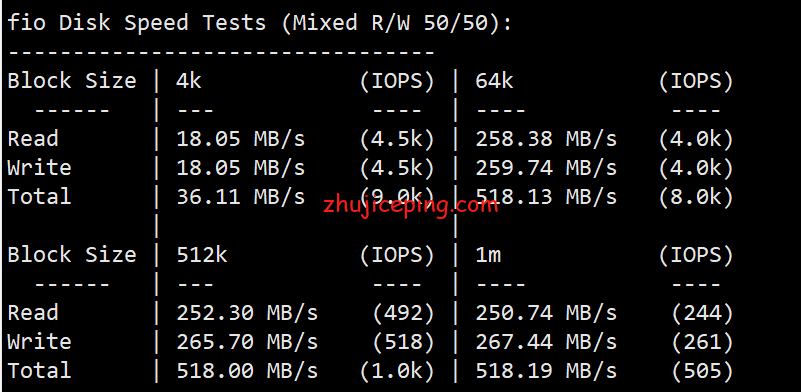
Task: Click the 1m read speed 250.74 MB/s
Action: pos(546,313)
